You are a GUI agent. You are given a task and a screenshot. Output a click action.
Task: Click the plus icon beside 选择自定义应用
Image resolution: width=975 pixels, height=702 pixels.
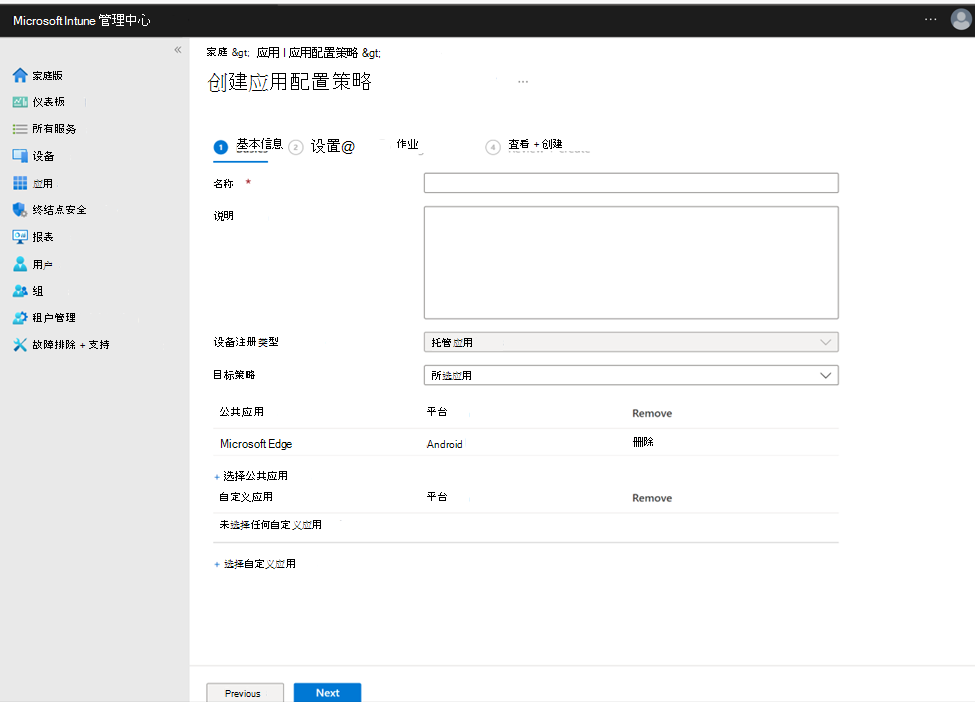click(x=217, y=565)
